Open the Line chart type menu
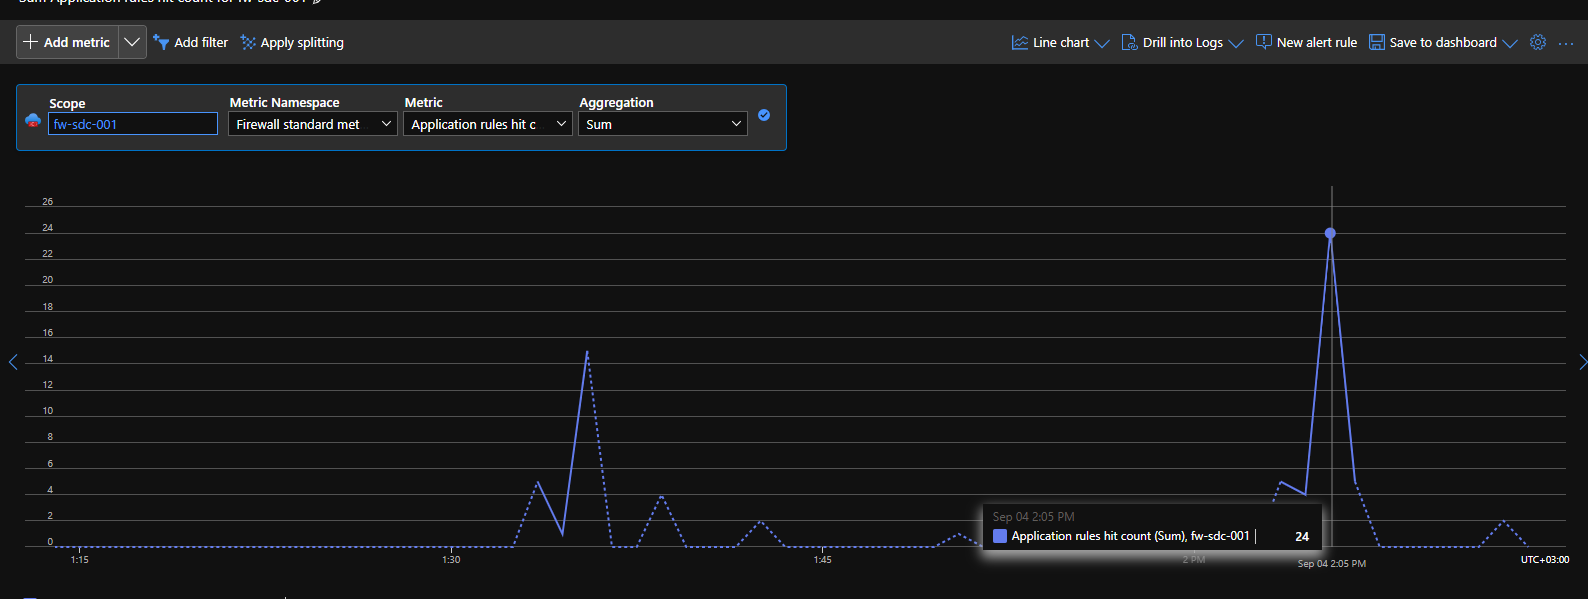The height and width of the screenshot is (599, 1588). click(1060, 42)
